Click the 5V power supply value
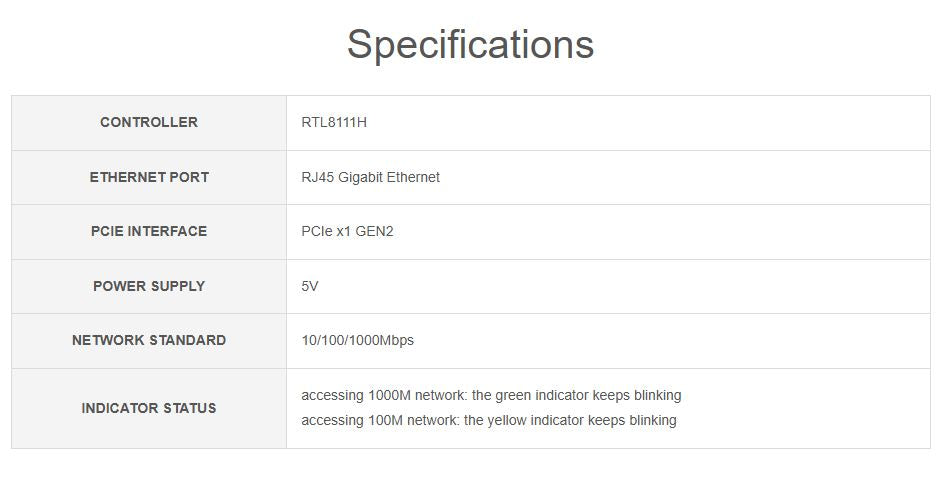Screen dimensions: 947x489 coord(310,286)
